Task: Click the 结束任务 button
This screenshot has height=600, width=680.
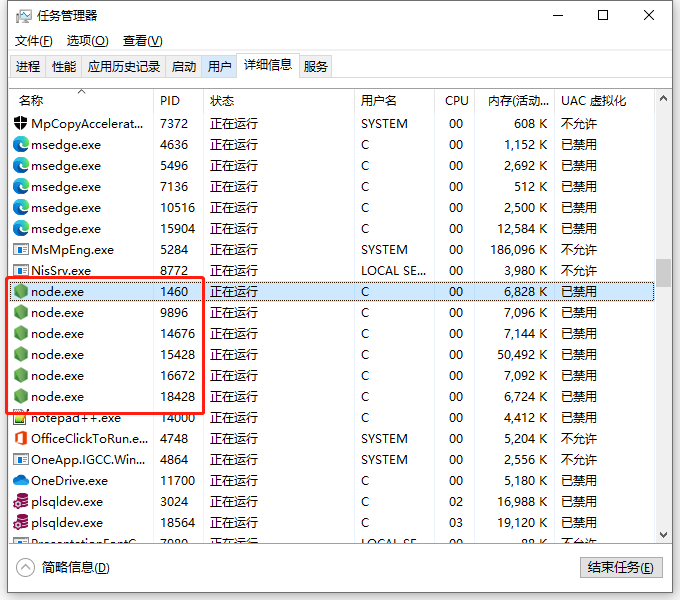Action: pos(620,567)
